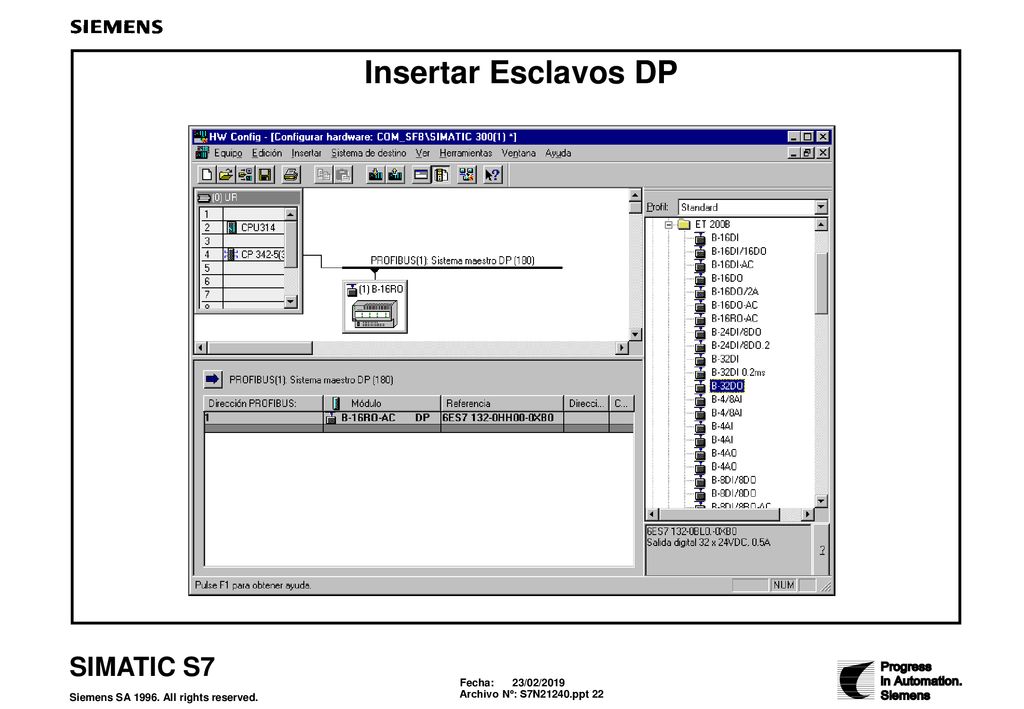The width and height of the screenshot is (1024, 709).
Task: Click the context Help arrow-question icon
Action: tap(492, 174)
